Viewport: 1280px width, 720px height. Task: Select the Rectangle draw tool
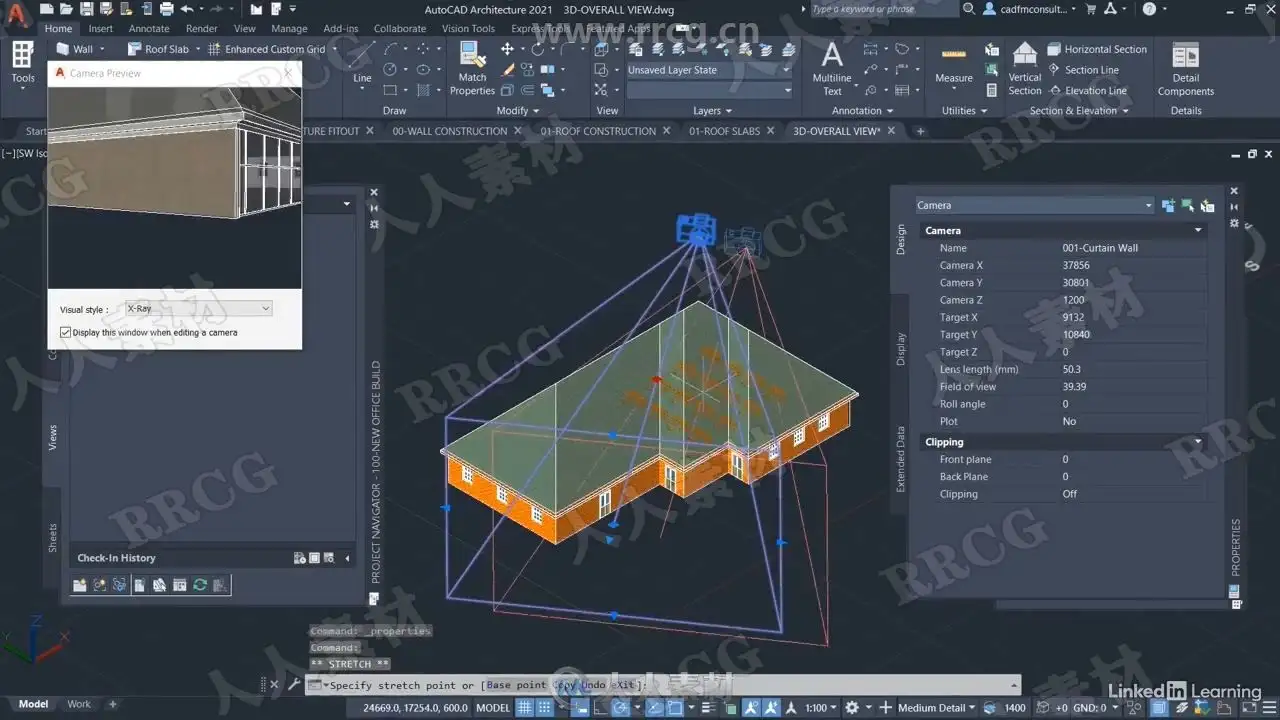click(x=390, y=91)
